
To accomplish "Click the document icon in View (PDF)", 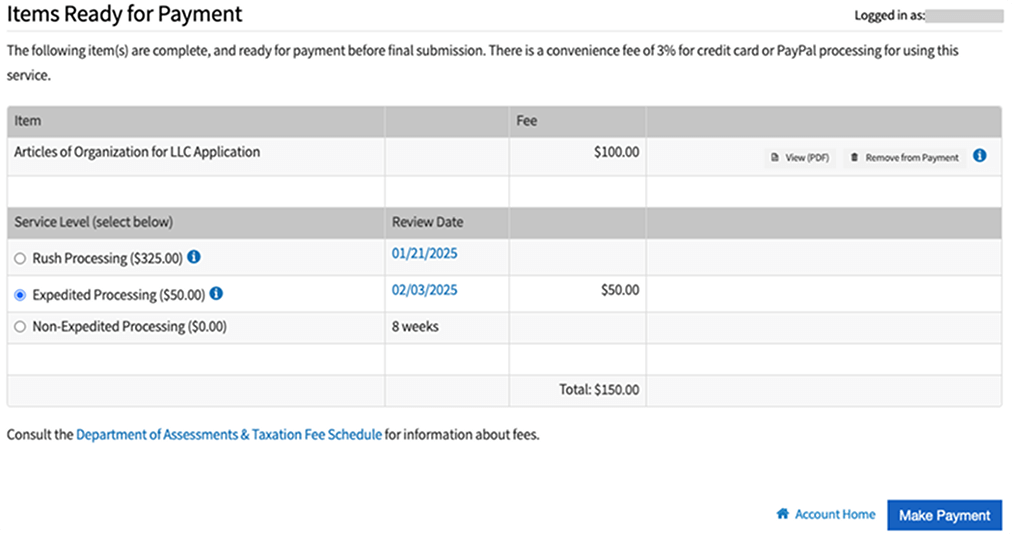I will coord(775,158).
